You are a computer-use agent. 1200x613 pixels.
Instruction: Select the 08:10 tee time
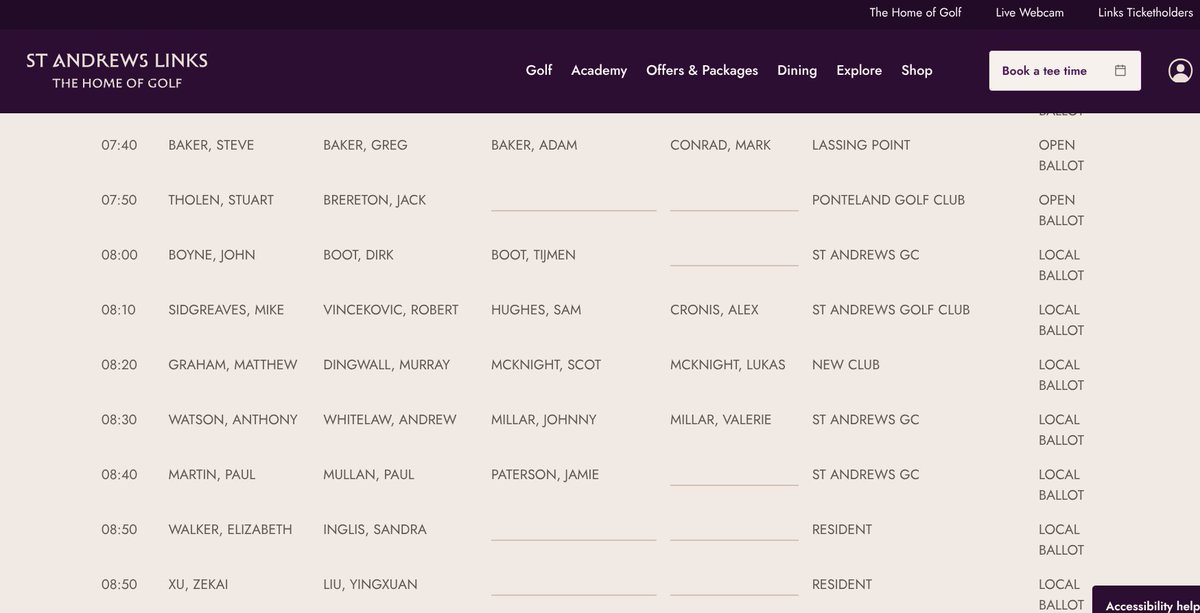pos(119,310)
